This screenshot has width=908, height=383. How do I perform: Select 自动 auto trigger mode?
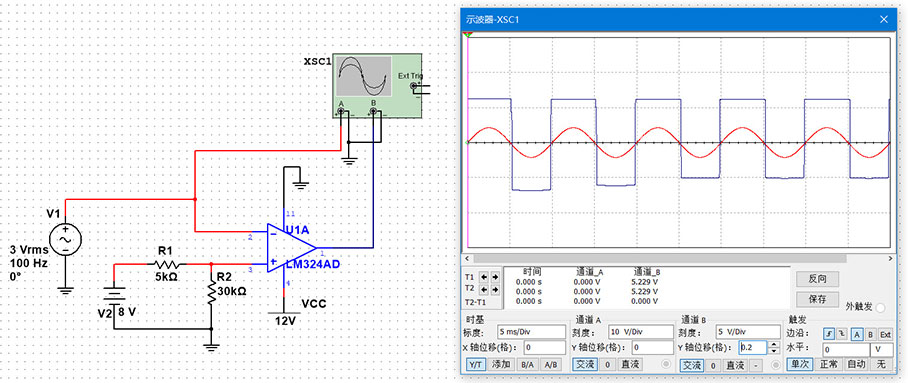point(856,365)
